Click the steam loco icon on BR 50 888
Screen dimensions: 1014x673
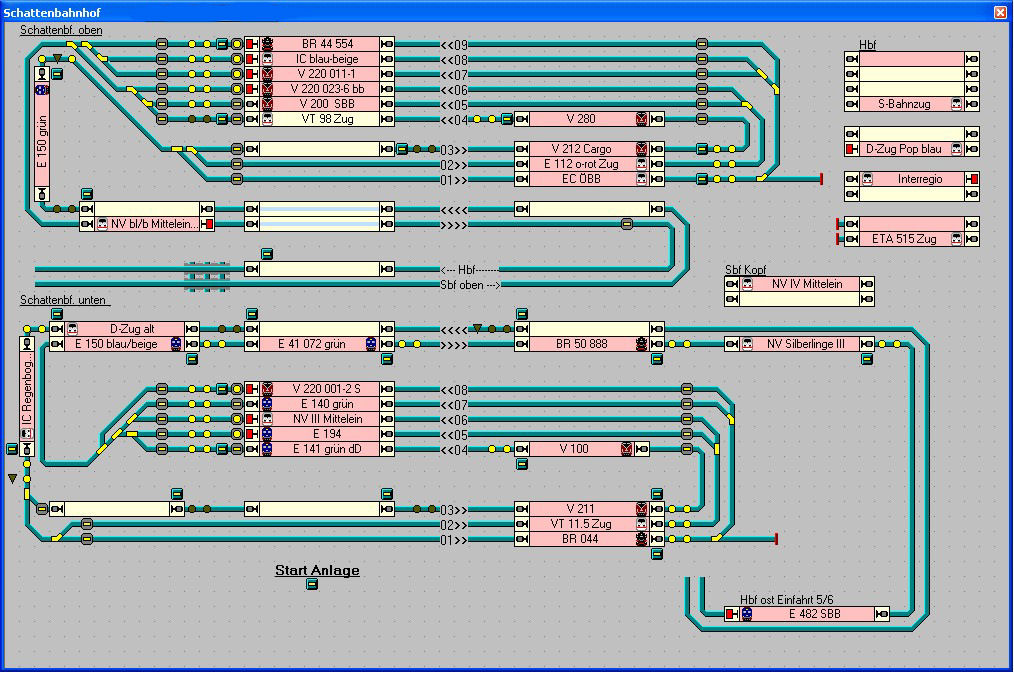(x=640, y=344)
